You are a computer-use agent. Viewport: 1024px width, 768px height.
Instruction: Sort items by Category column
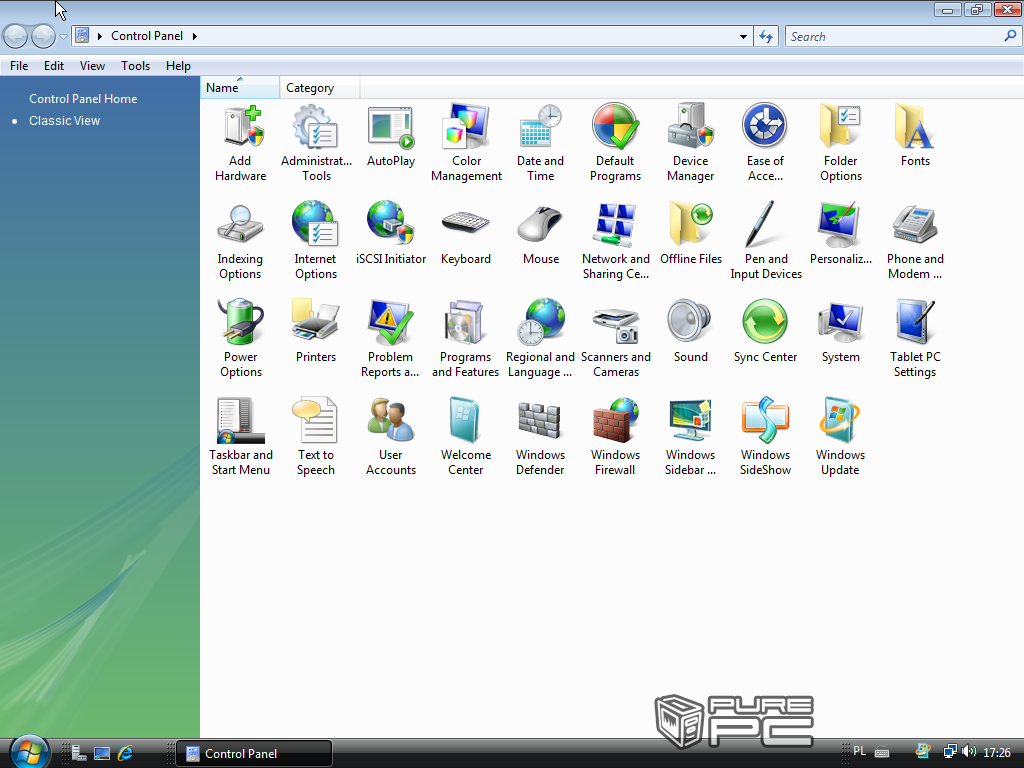pos(319,88)
